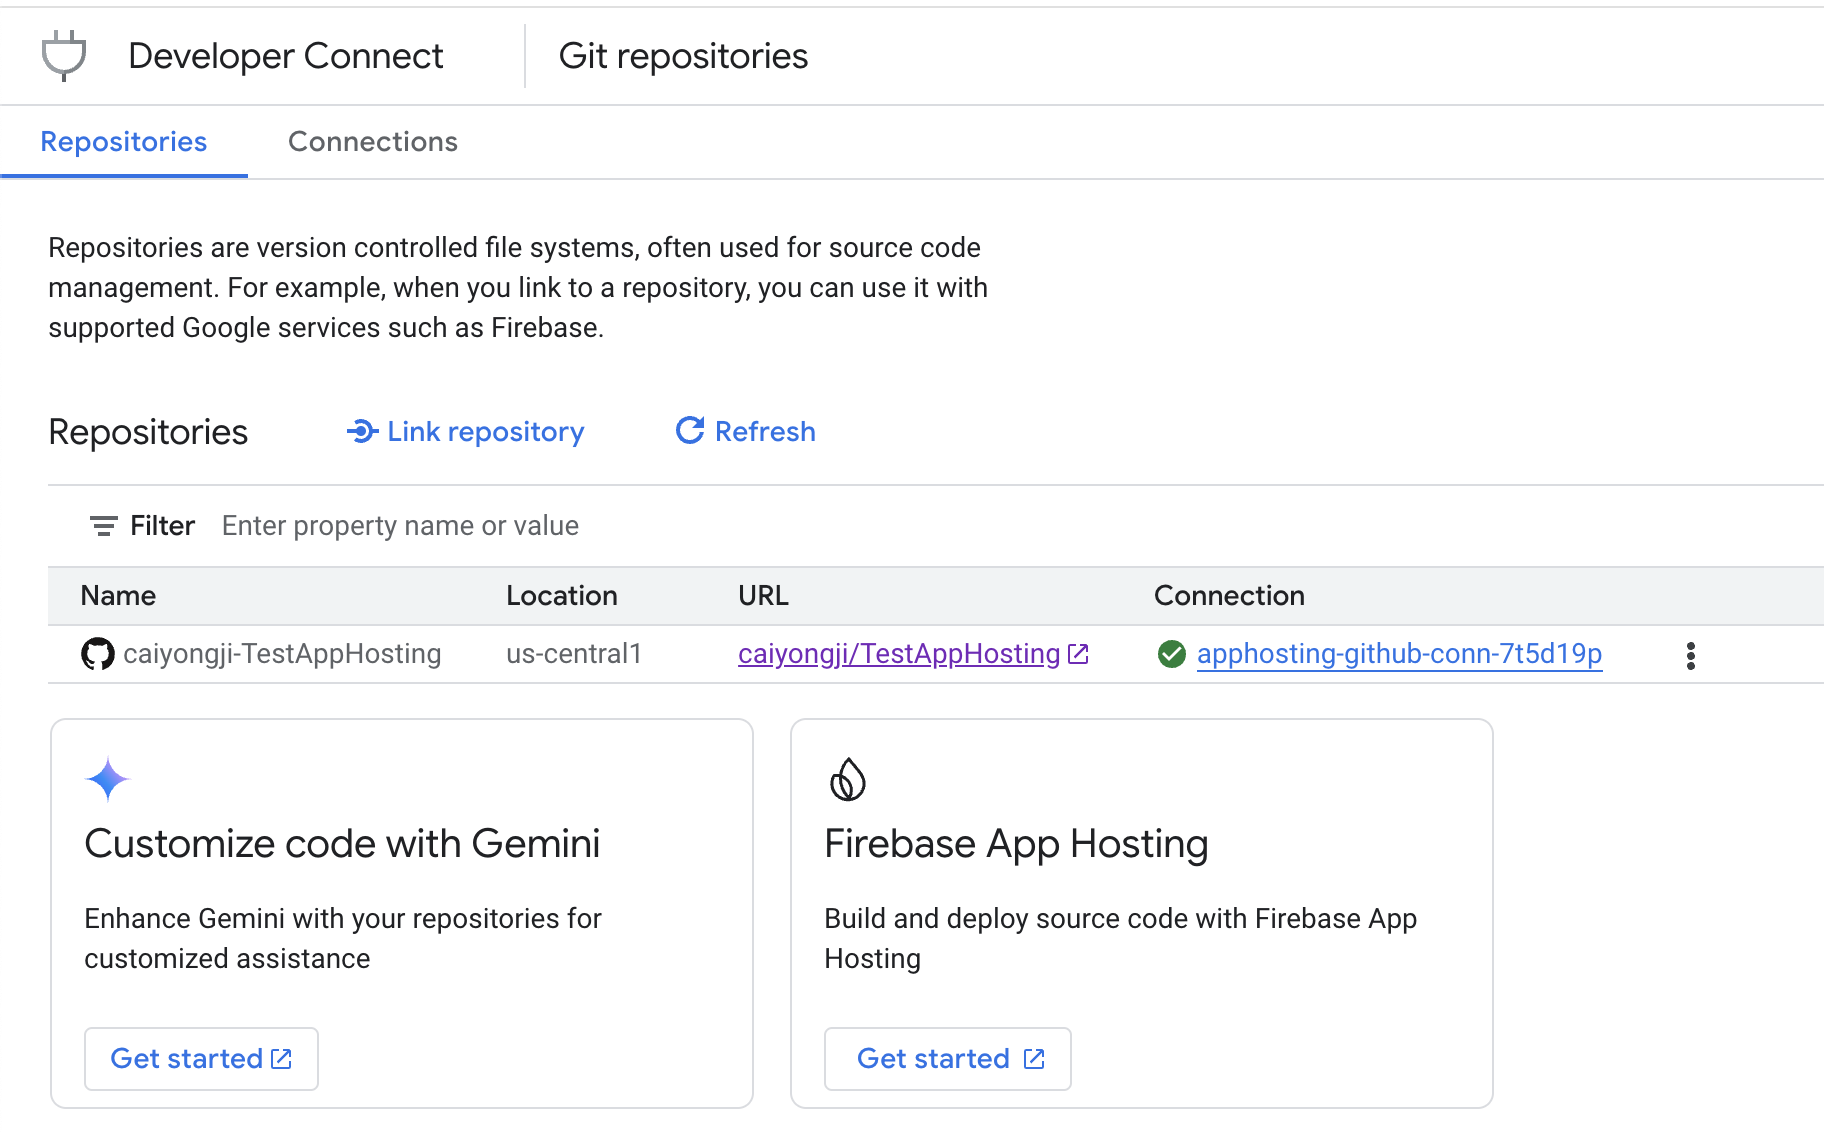The width and height of the screenshot is (1824, 1132).
Task: Click the Developer Connect plug icon
Action: [x=64, y=56]
